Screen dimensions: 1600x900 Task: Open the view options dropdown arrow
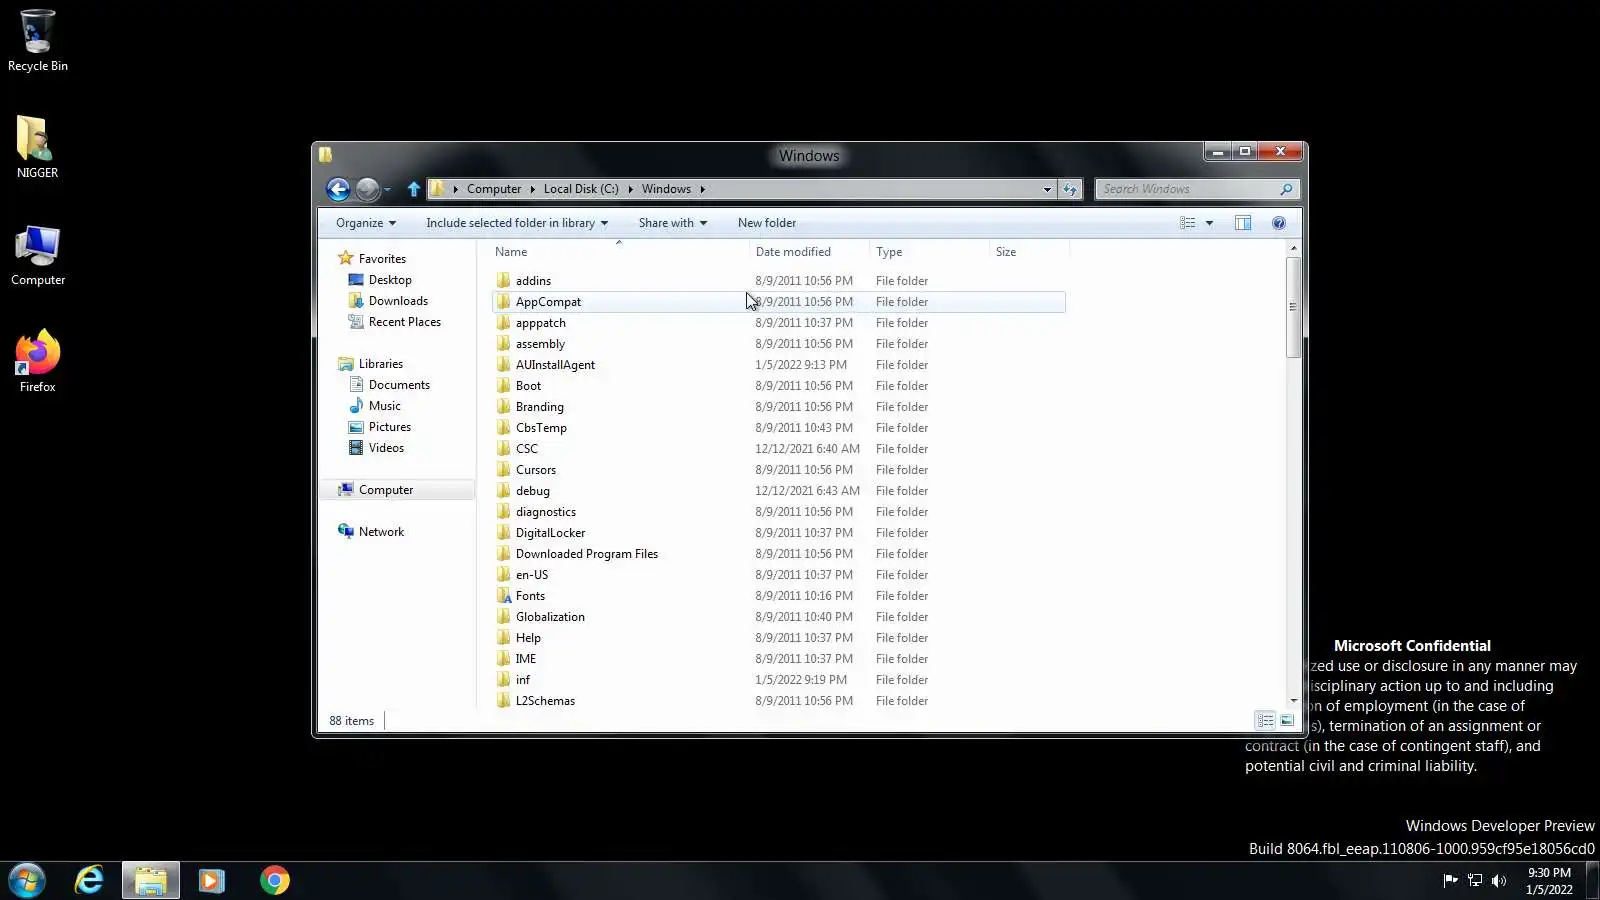[x=1209, y=223]
